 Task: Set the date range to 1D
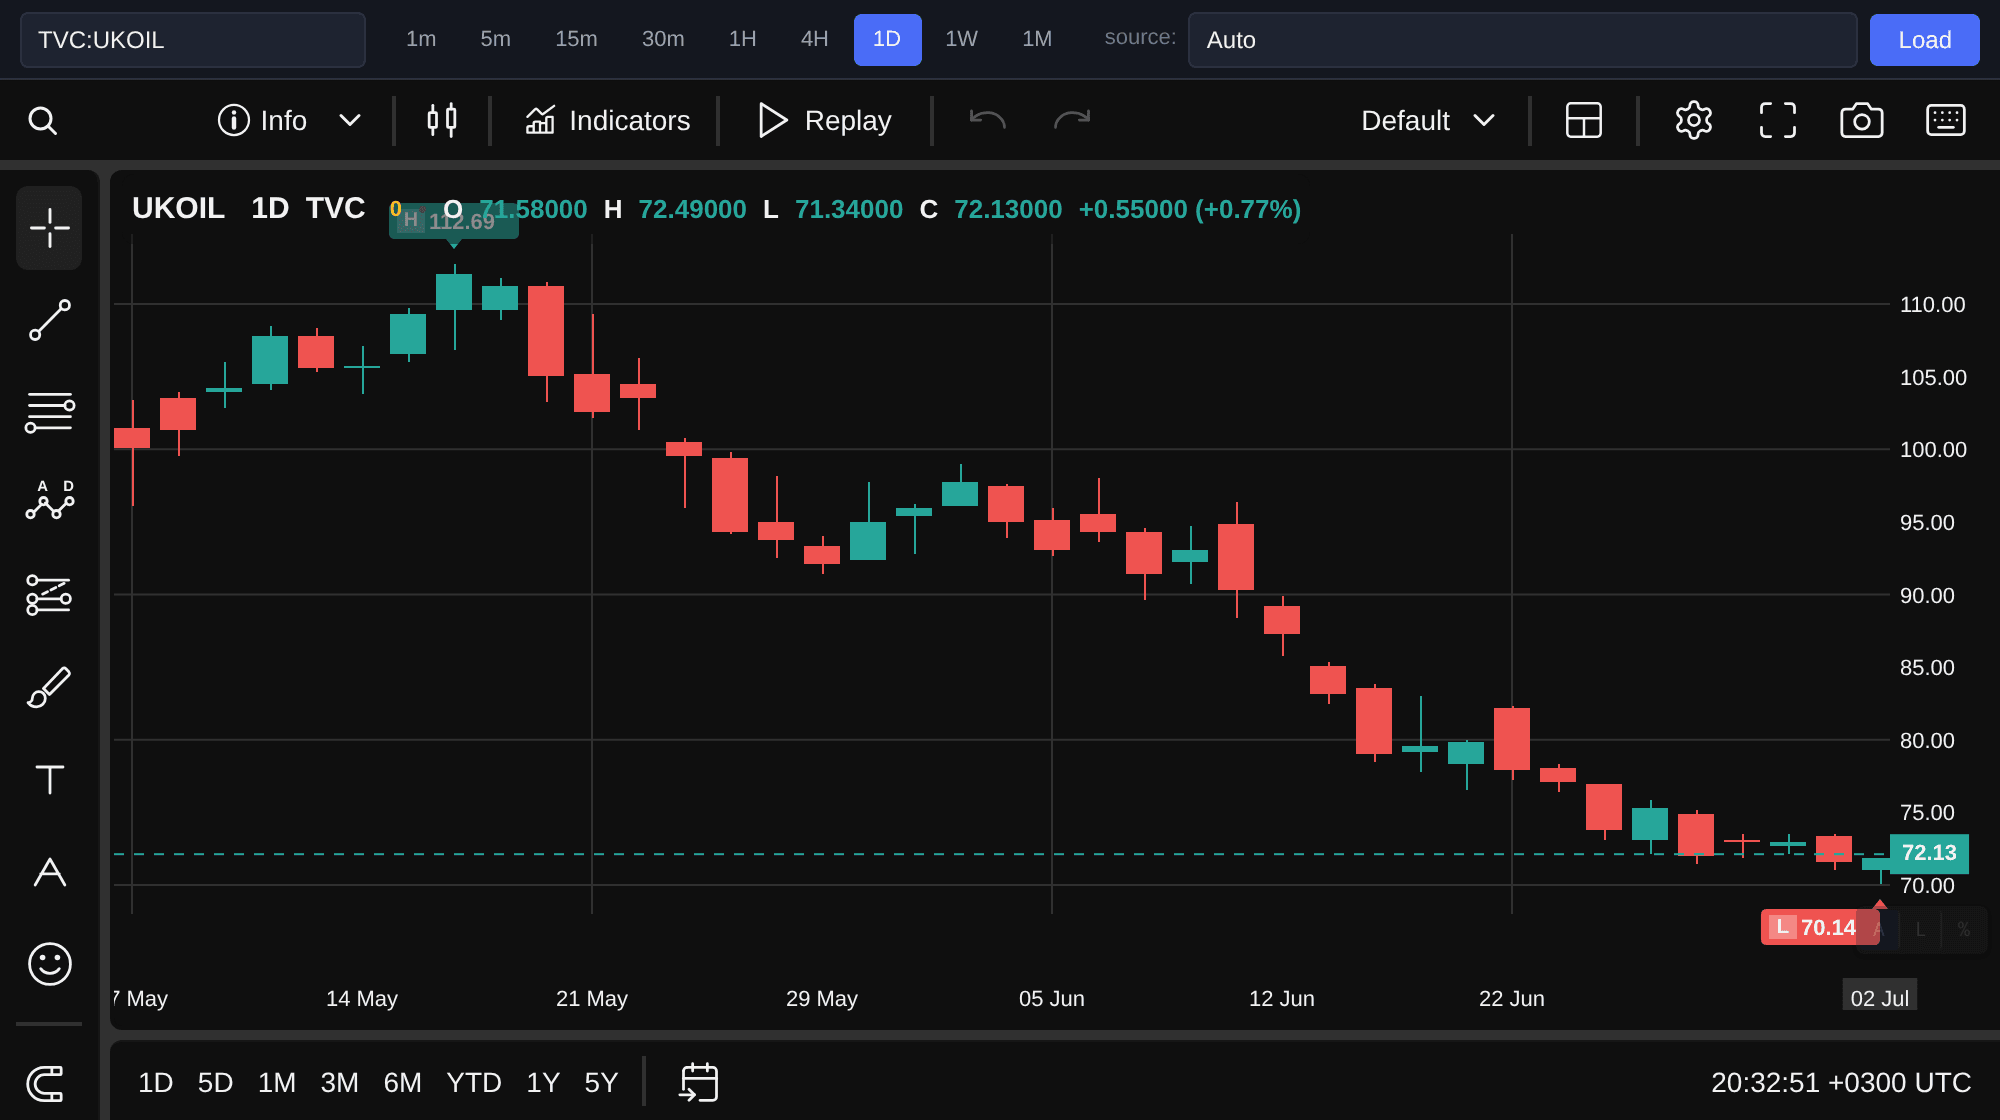pos(155,1083)
